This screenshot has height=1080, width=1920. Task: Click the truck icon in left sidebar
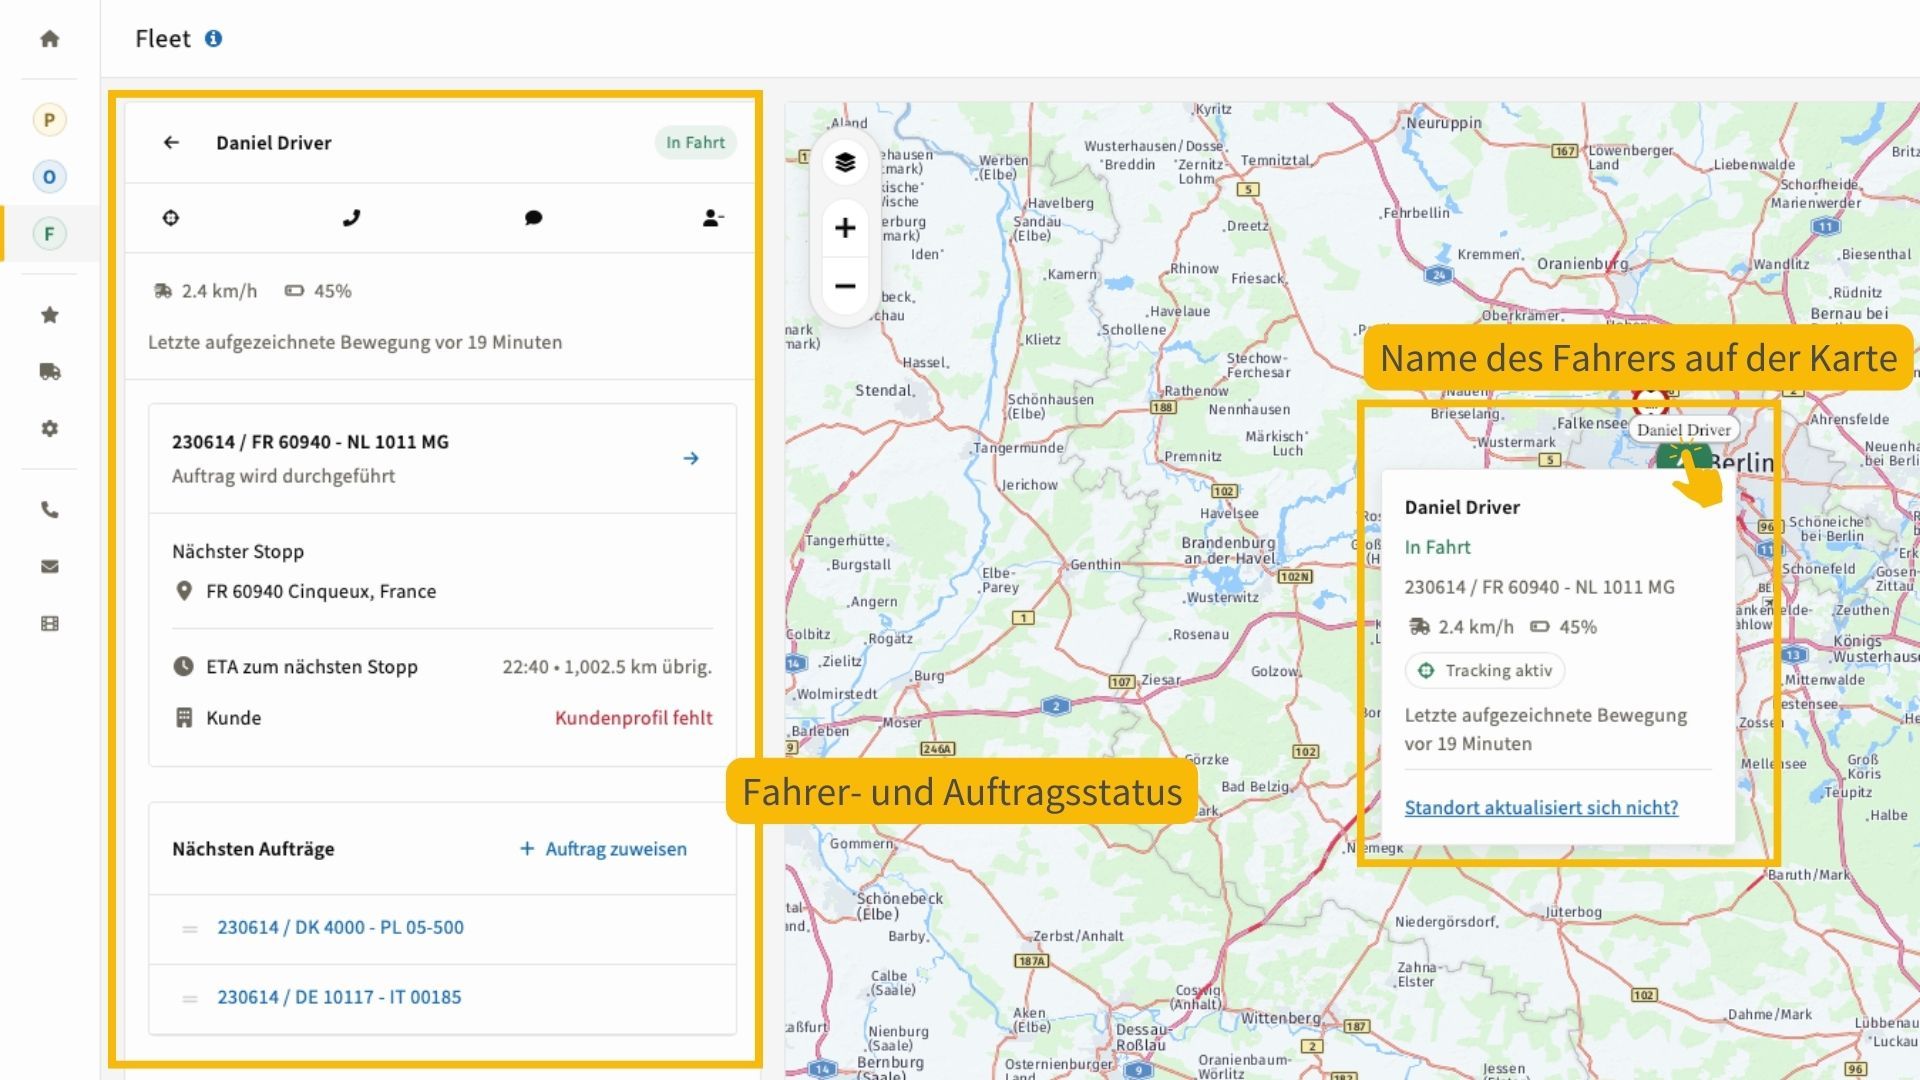pyautogui.click(x=49, y=372)
